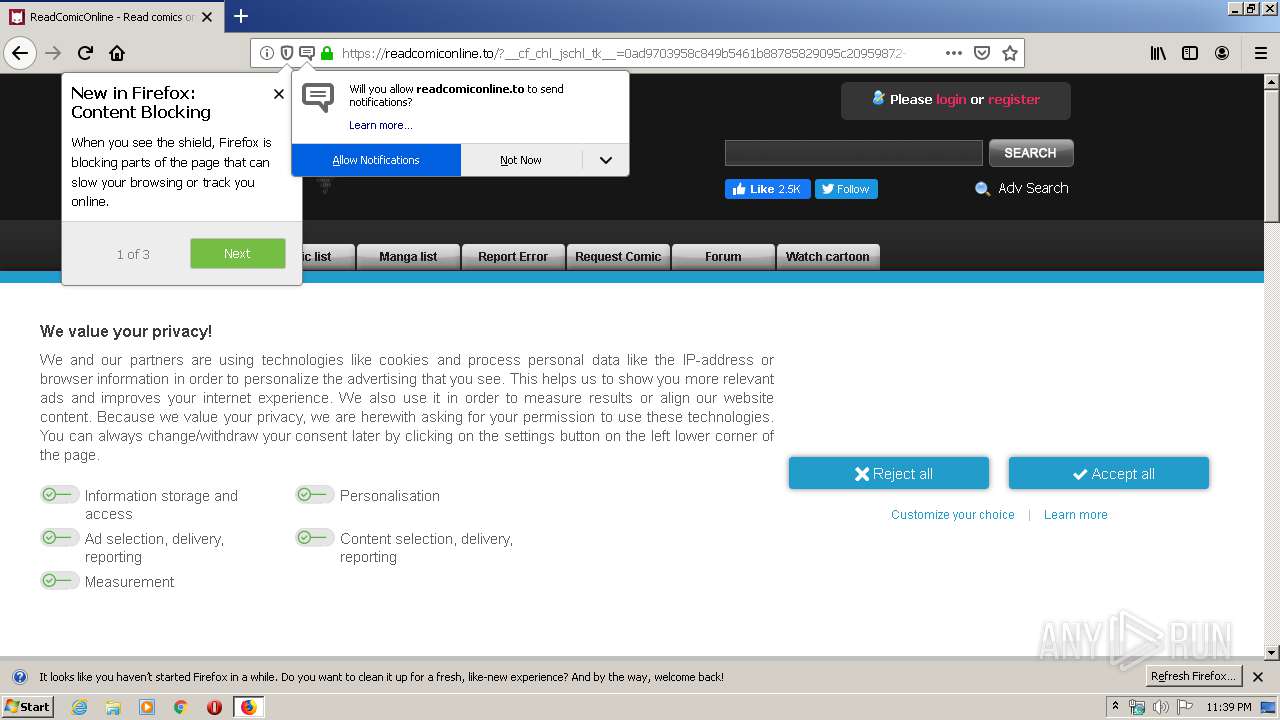The image size is (1280, 720).
Task: Click the register link
Action: [x=1014, y=99]
